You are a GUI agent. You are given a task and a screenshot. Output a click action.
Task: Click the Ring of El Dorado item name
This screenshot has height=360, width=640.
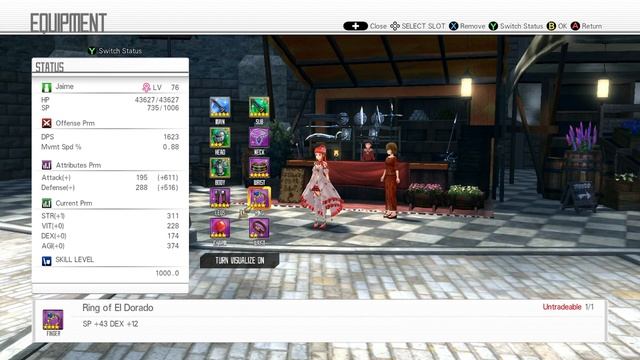[x=118, y=308]
